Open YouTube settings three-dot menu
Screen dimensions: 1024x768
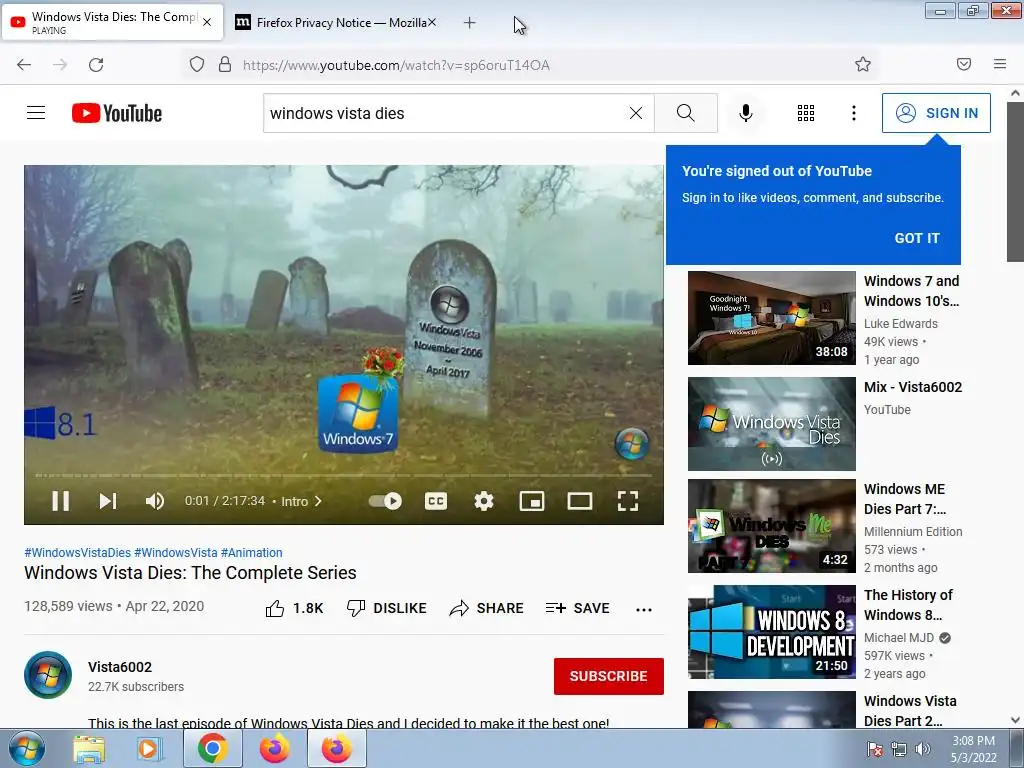coord(854,113)
